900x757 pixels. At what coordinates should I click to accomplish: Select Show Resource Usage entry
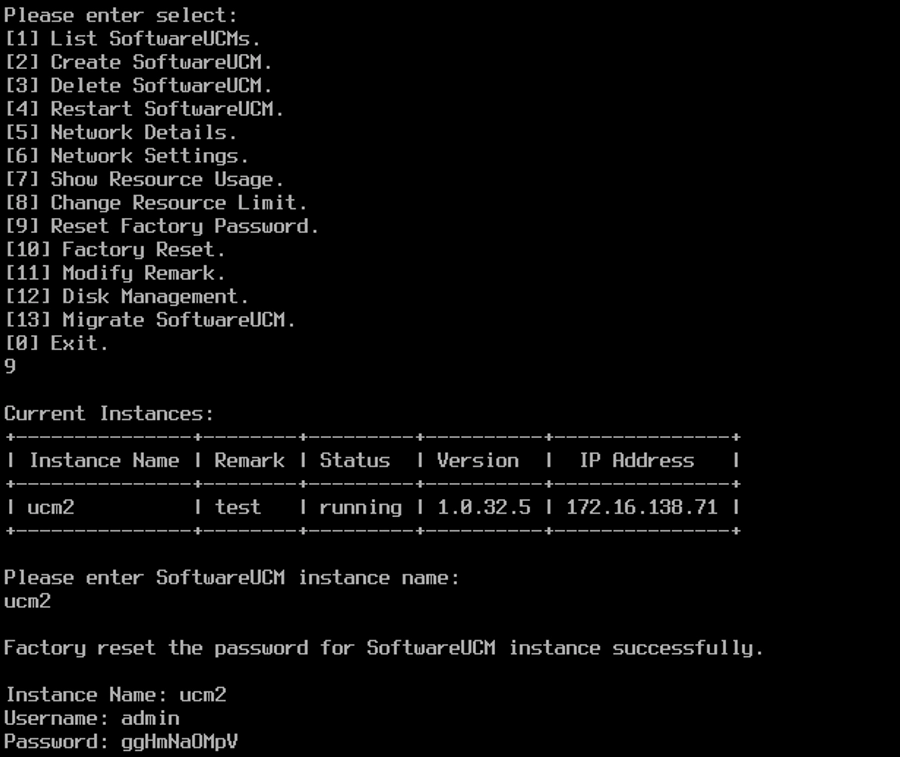coord(144,180)
